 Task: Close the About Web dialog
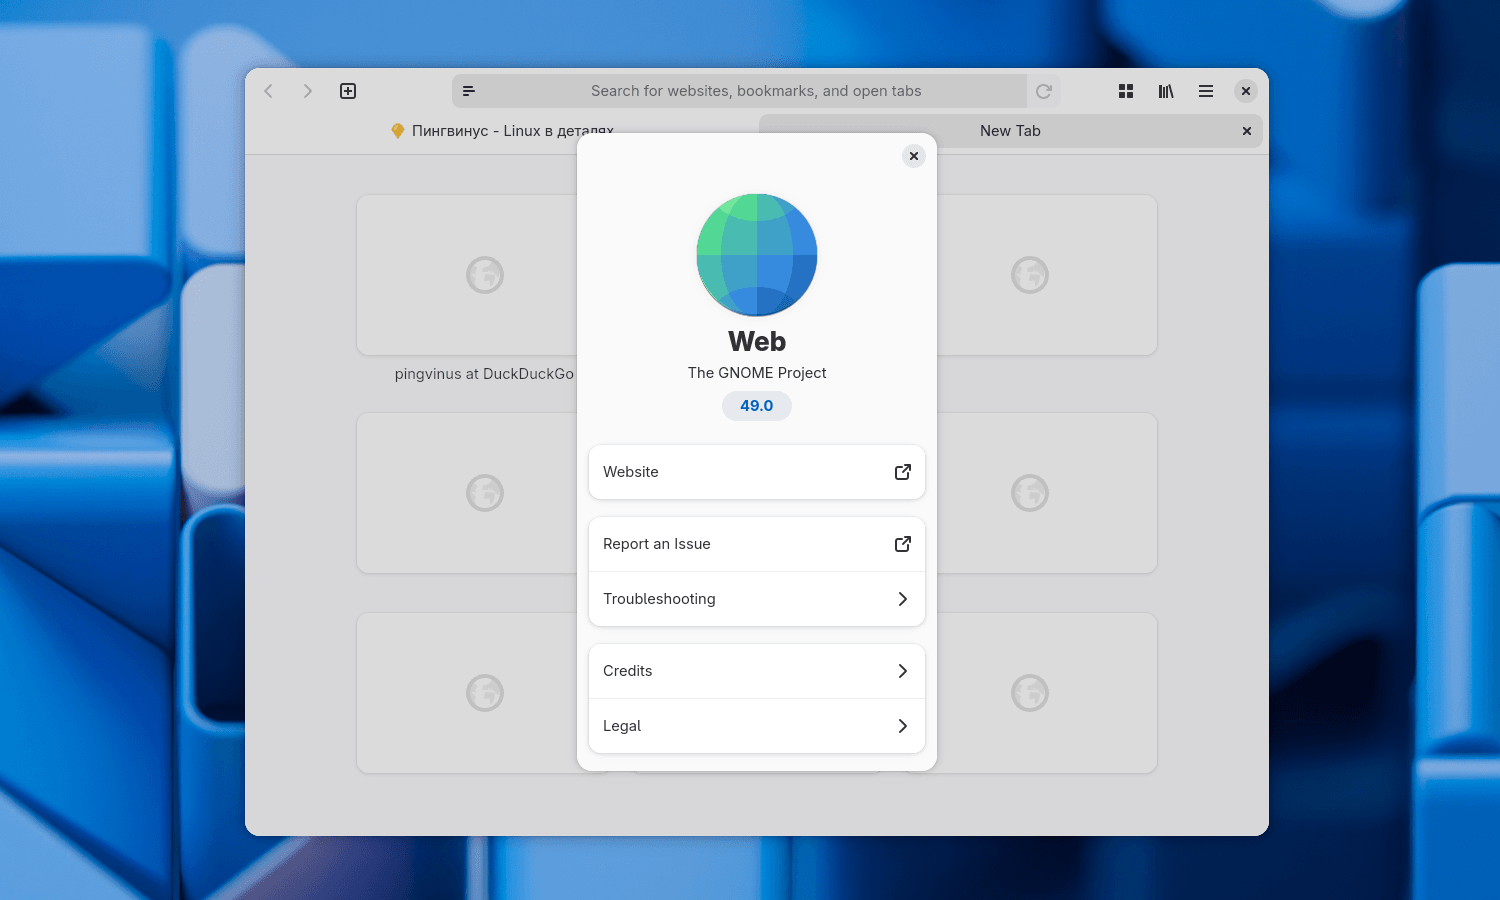[x=913, y=156]
